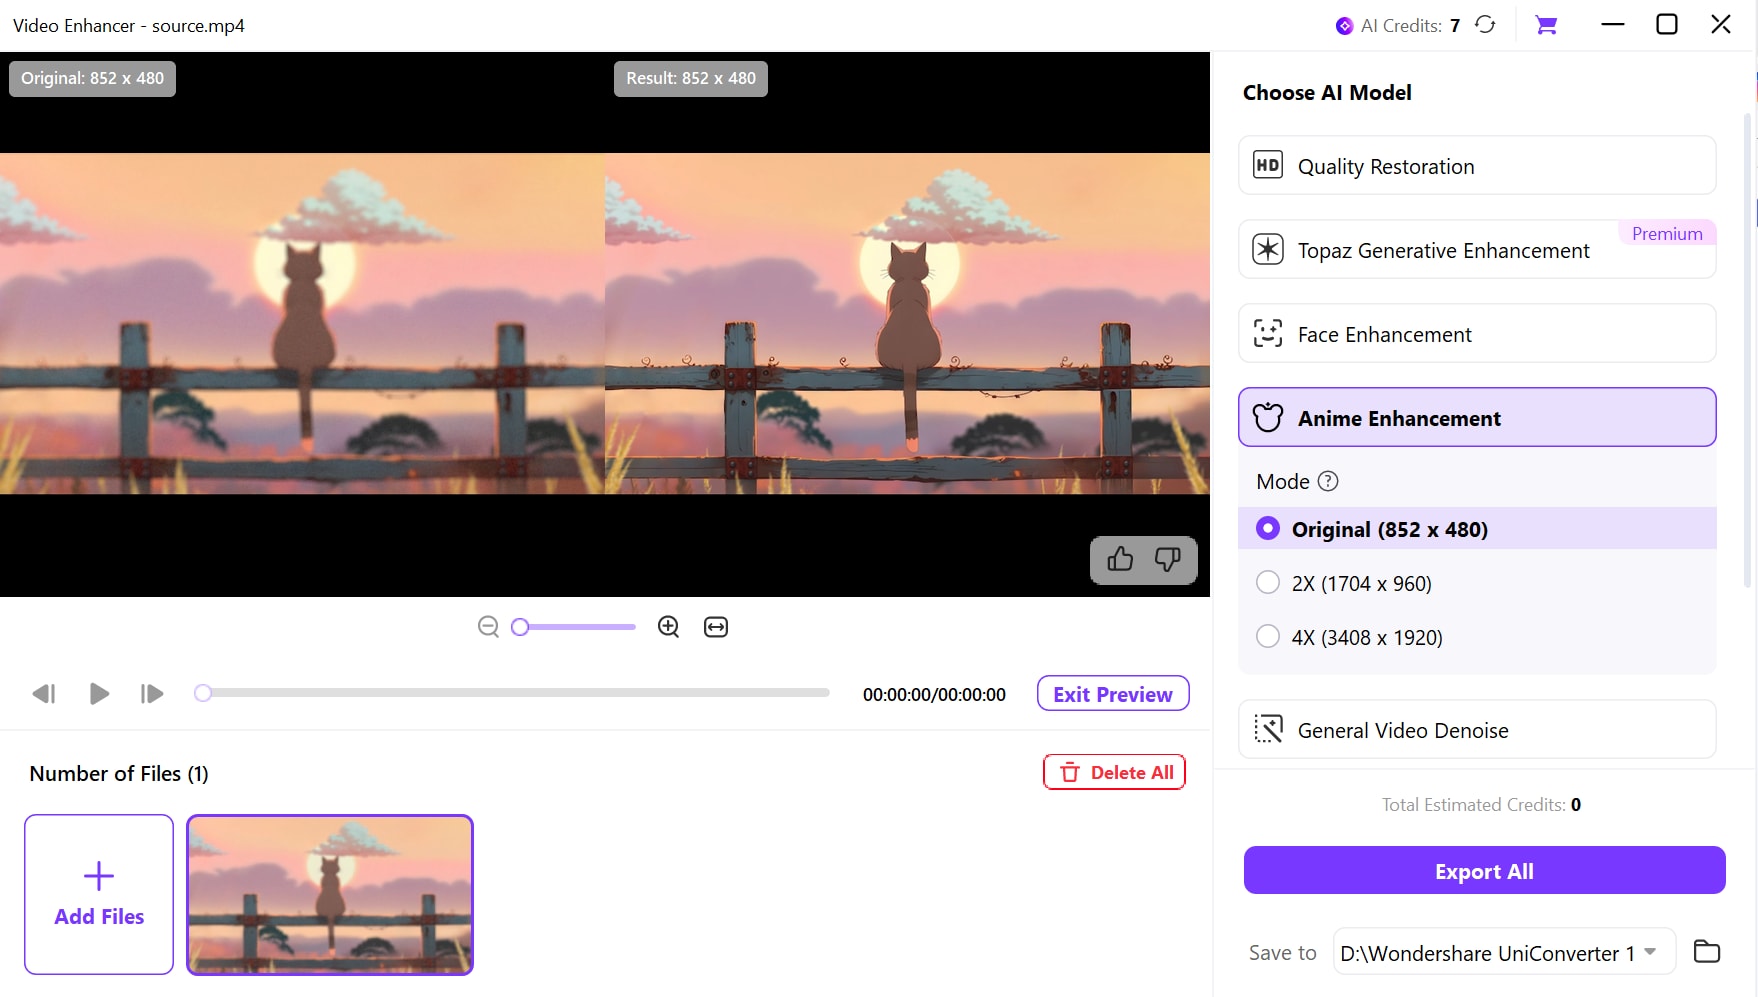Click the Choose AI Model heading

(x=1327, y=92)
